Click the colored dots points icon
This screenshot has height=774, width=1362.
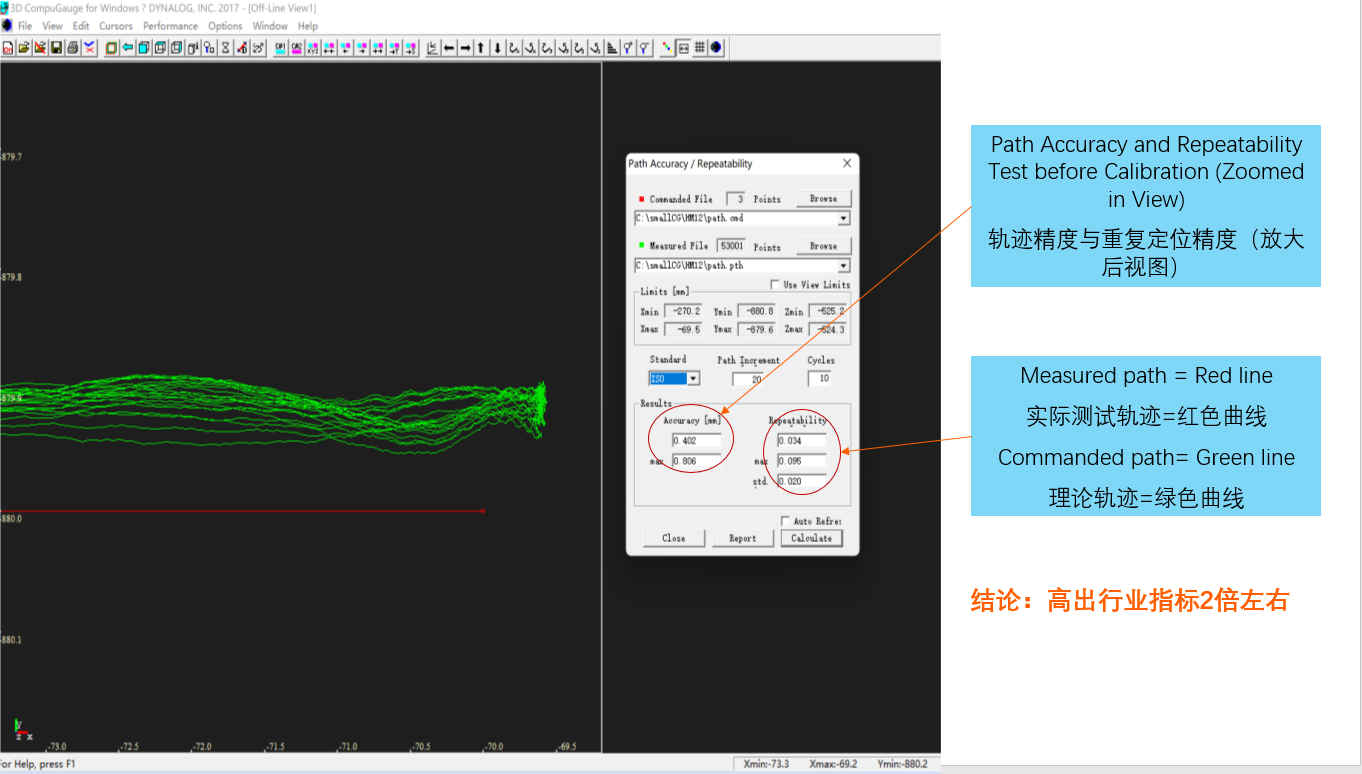click(x=667, y=48)
